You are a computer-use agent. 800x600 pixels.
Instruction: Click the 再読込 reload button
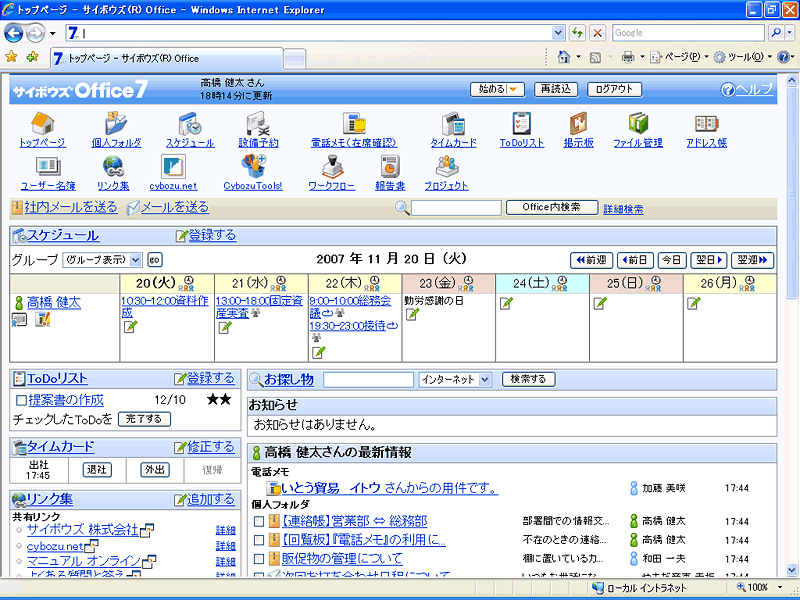click(556, 89)
